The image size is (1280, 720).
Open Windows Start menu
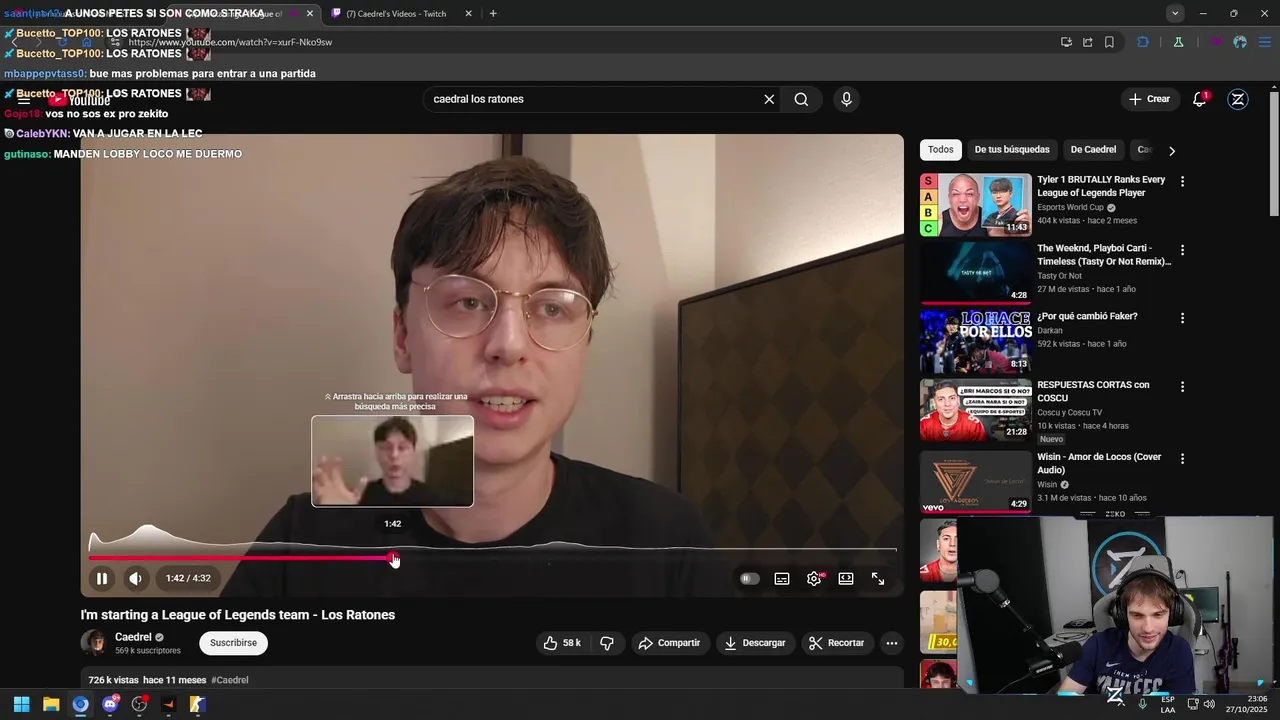pos(21,704)
